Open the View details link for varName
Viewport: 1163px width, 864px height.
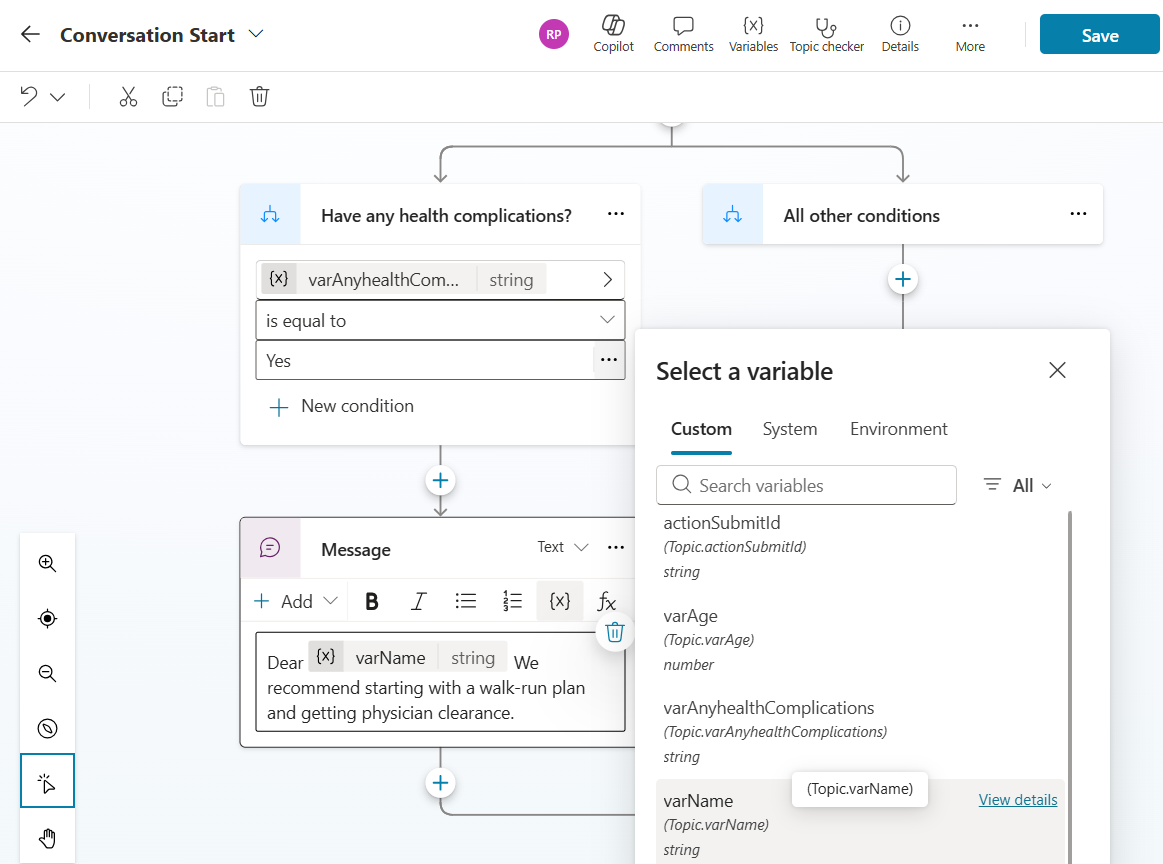pyautogui.click(x=1017, y=800)
